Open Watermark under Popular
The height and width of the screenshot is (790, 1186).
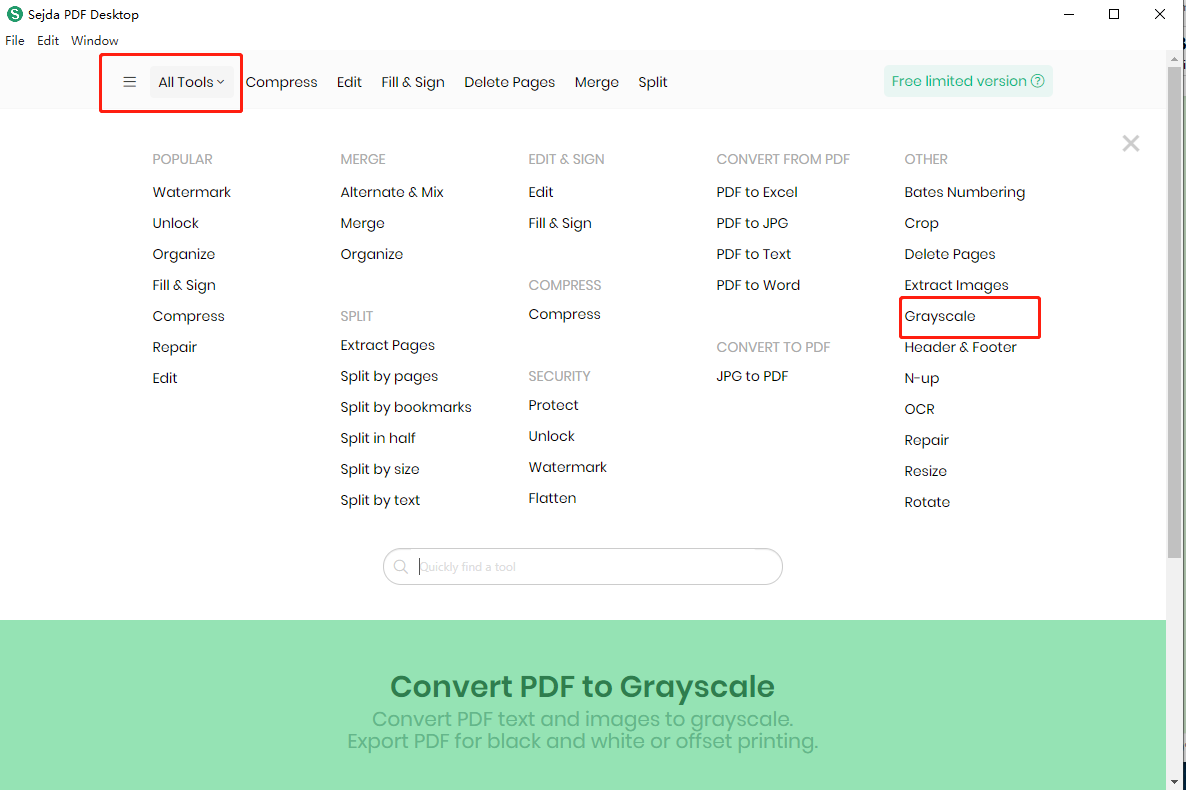pyautogui.click(x=191, y=192)
